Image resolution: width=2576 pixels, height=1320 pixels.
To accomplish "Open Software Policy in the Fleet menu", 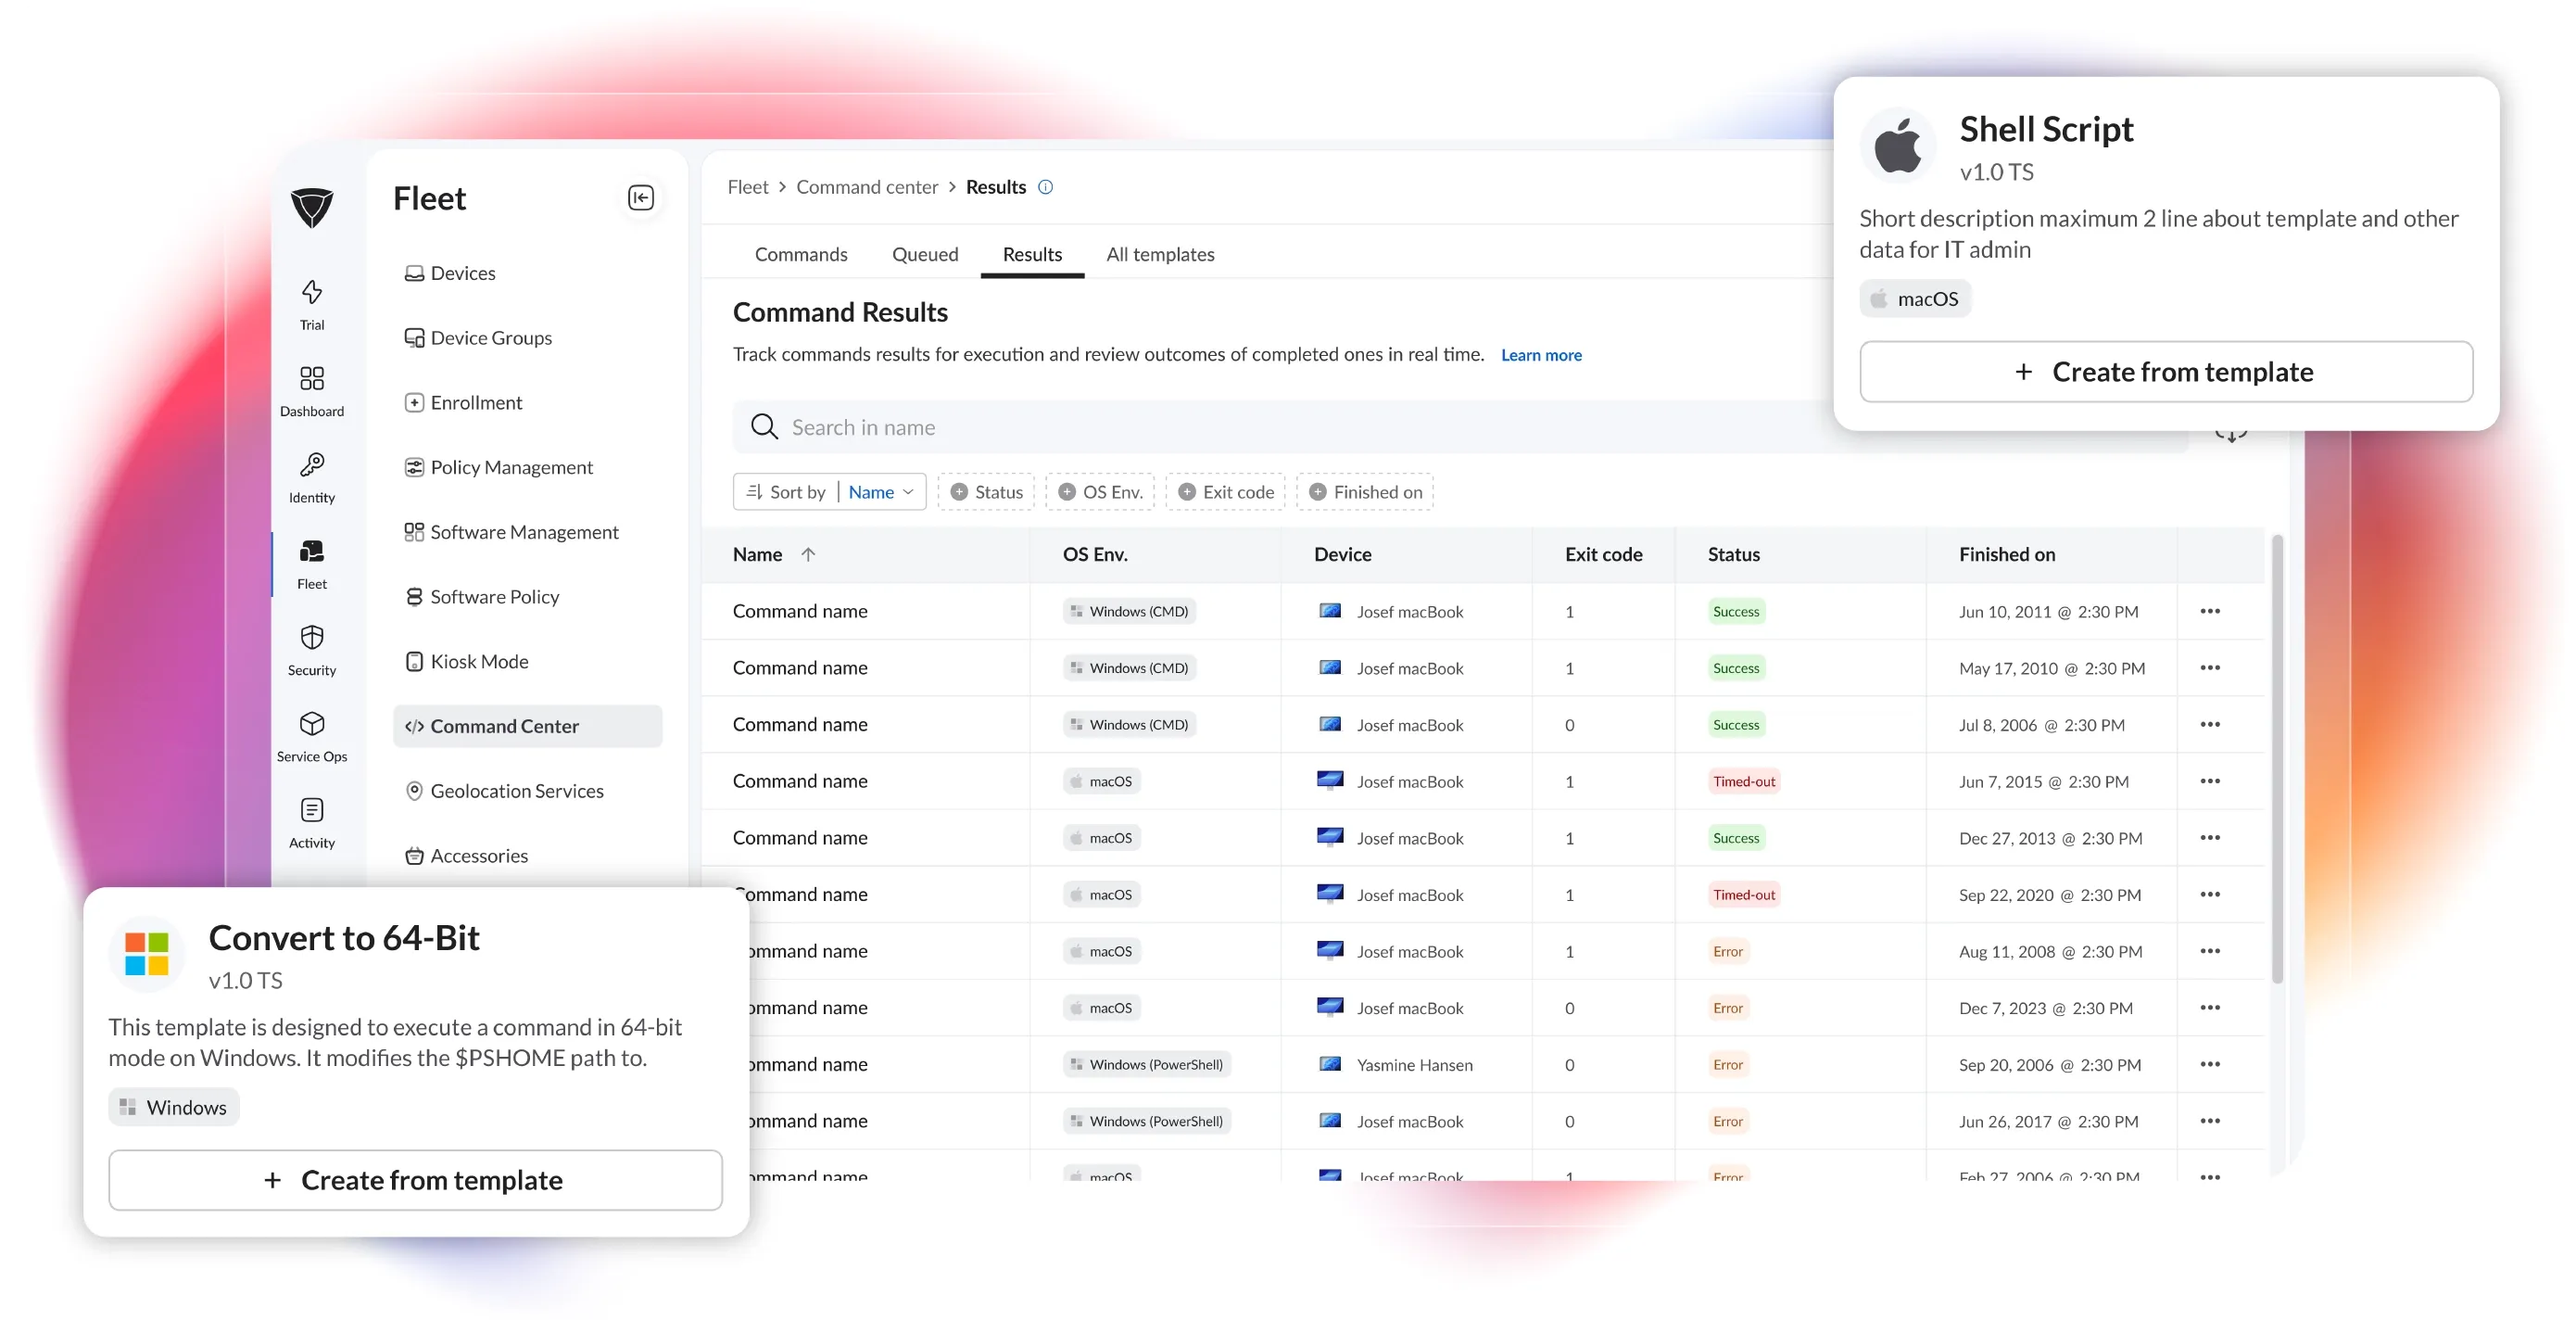I will click(x=481, y=597).
